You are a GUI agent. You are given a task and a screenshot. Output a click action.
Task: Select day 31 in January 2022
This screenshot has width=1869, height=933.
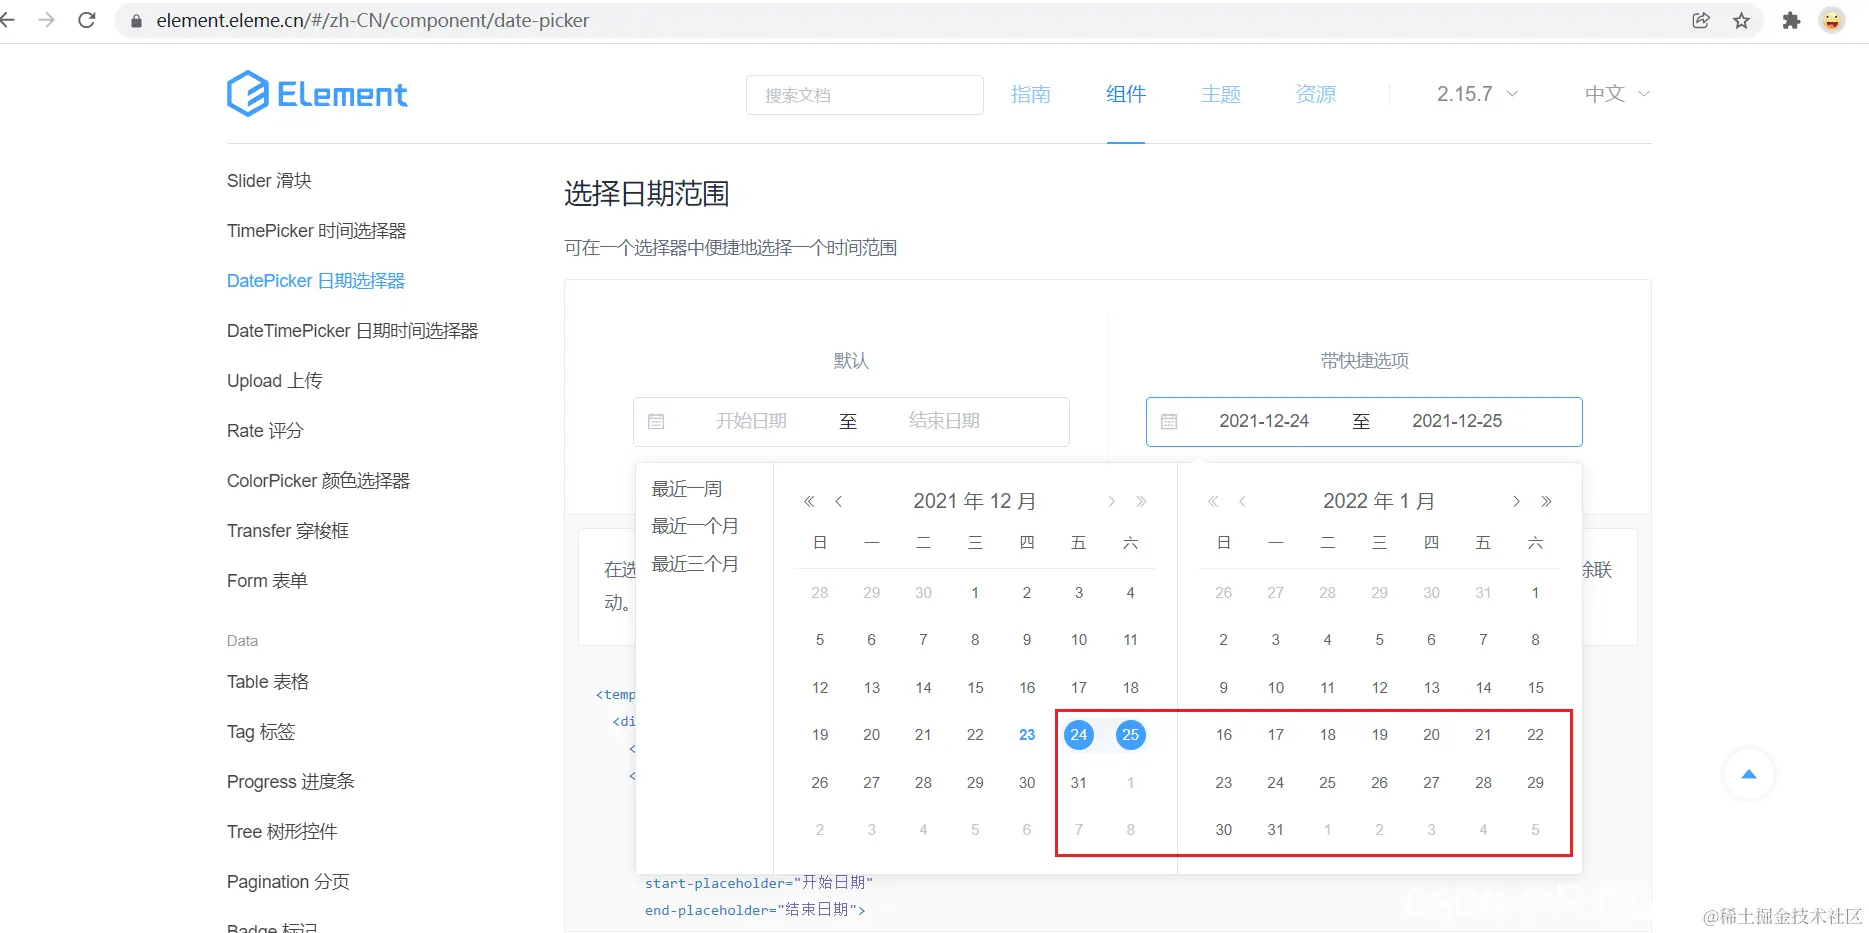[1276, 830]
